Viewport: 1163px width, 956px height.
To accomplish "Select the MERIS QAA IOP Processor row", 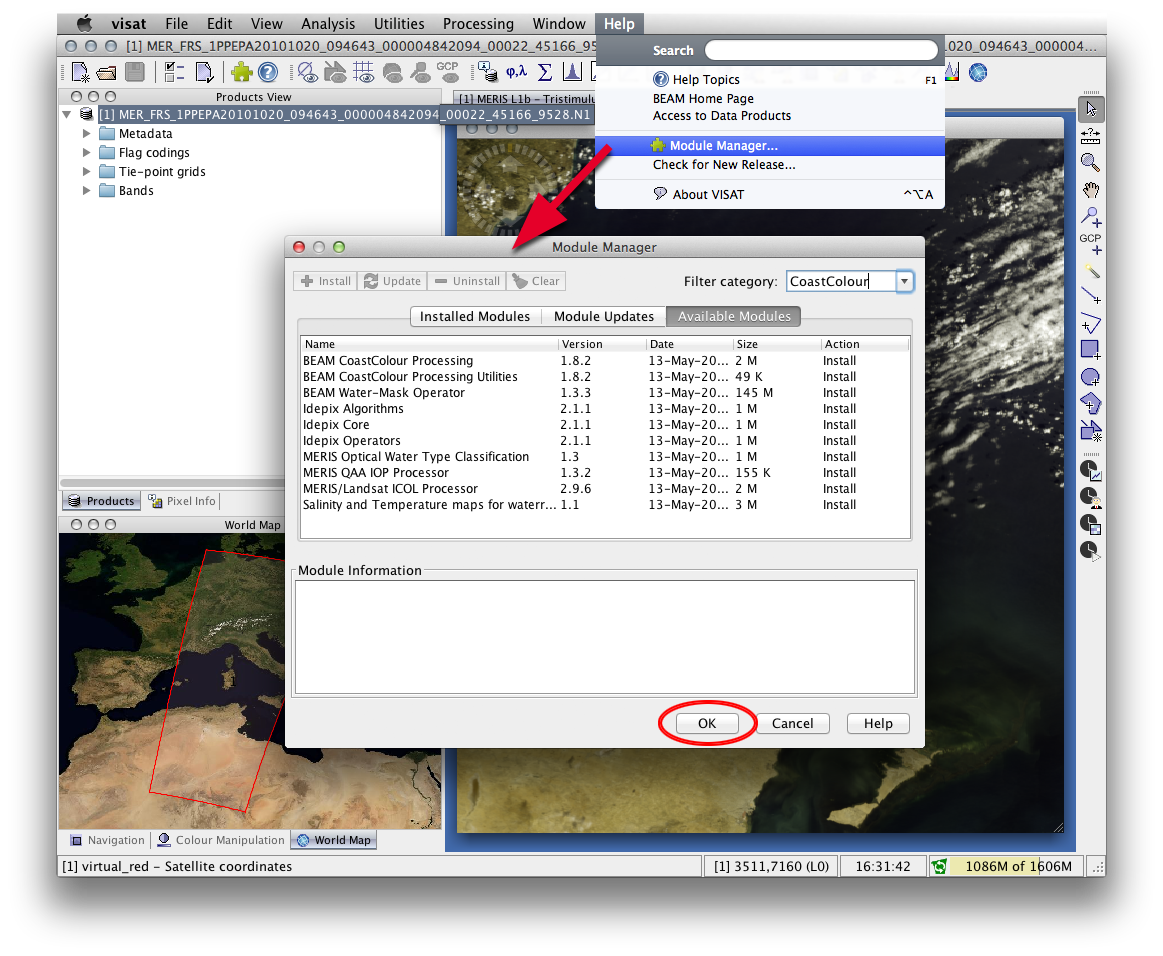I will [605, 472].
